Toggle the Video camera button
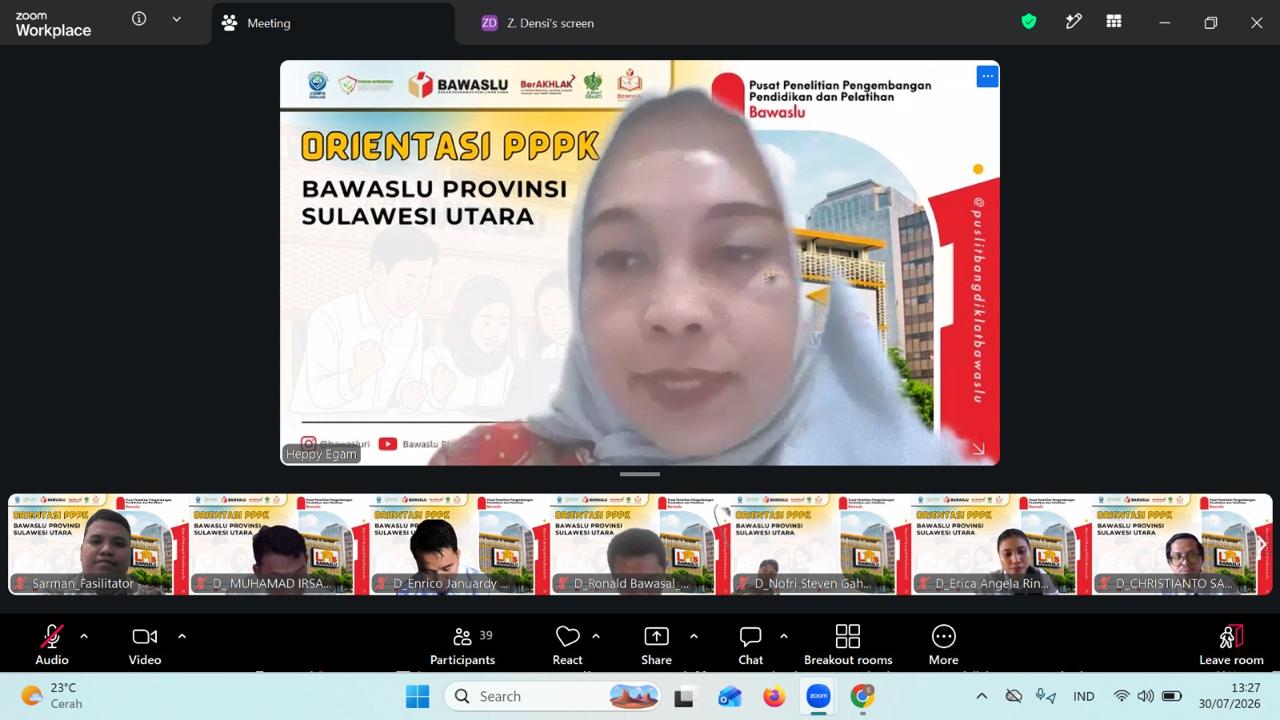This screenshot has height=720, width=1280. coord(145,644)
